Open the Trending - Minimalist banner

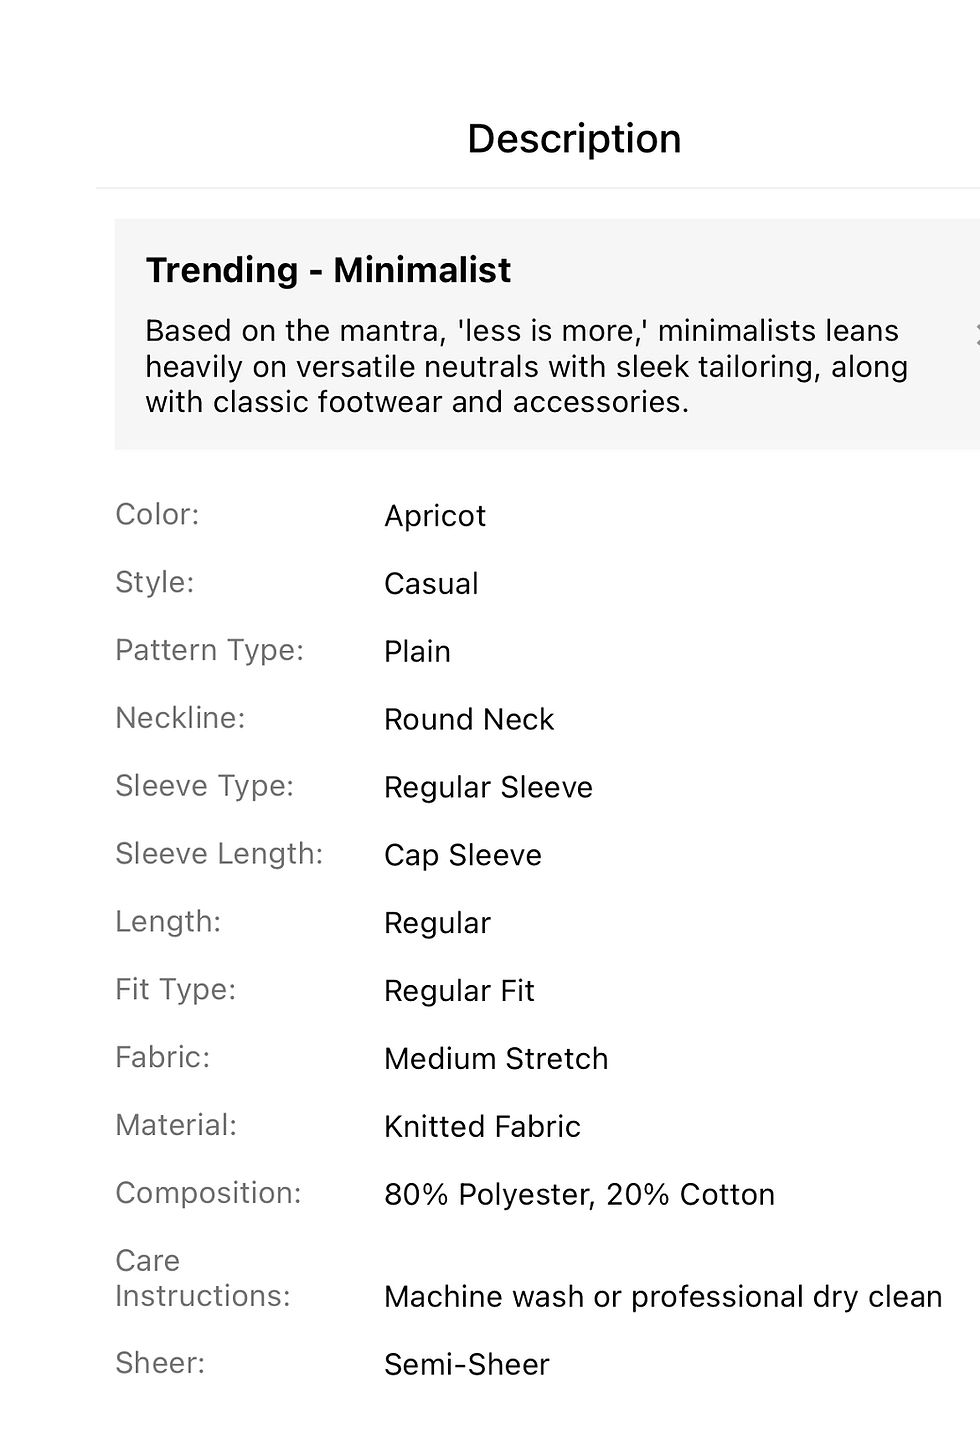[547, 334]
